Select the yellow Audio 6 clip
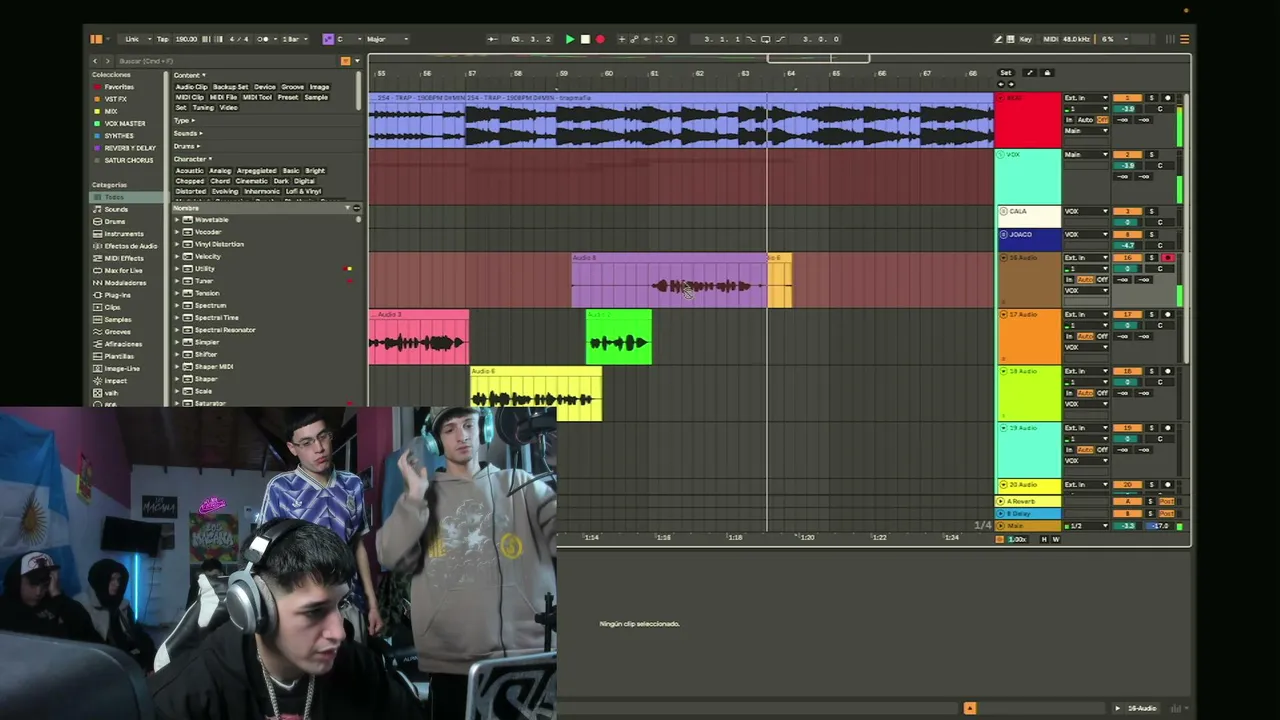The image size is (1280, 720). tap(536, 394)
